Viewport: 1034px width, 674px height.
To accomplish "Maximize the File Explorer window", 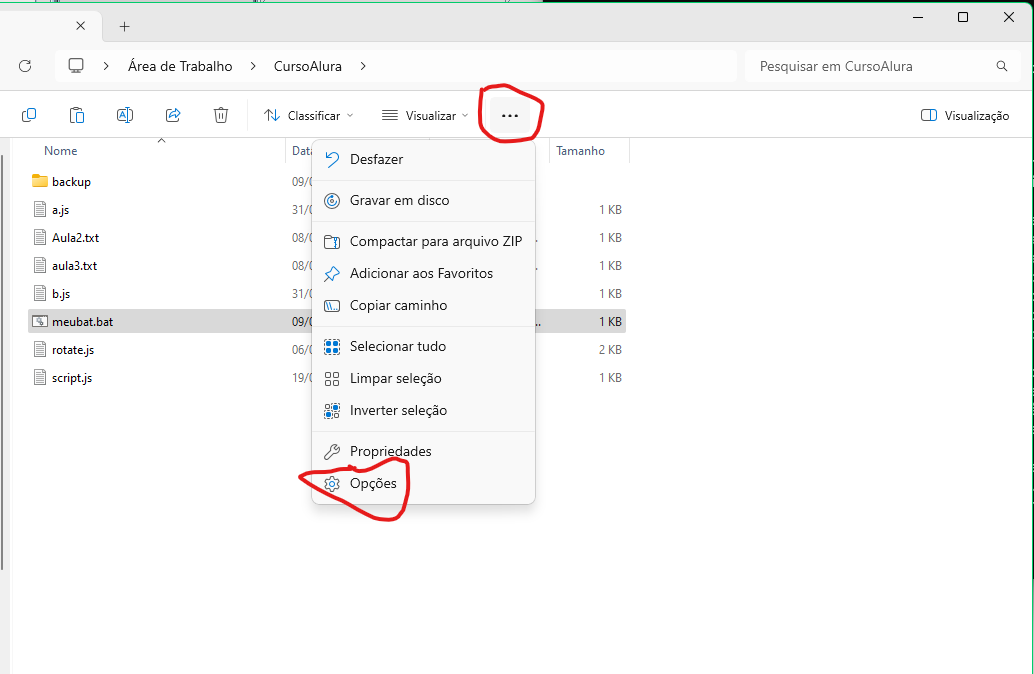I will 963,17.
